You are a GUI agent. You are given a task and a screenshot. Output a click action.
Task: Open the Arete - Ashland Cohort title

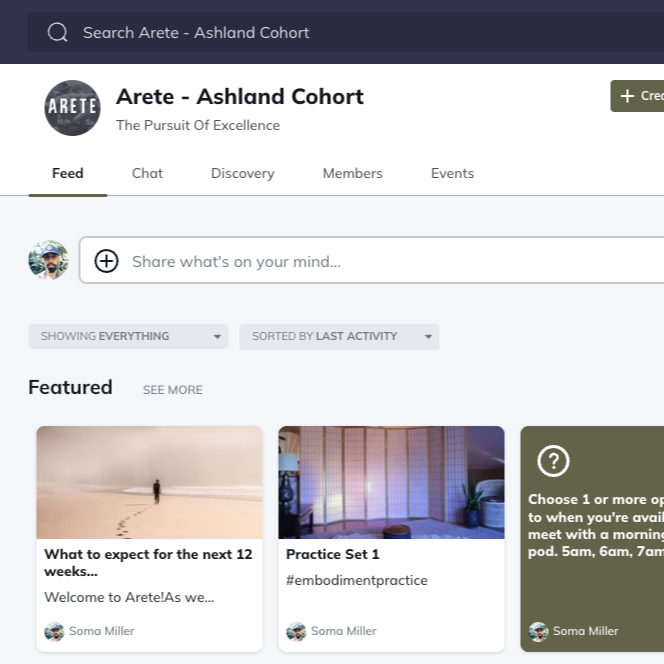click(240, 97)
